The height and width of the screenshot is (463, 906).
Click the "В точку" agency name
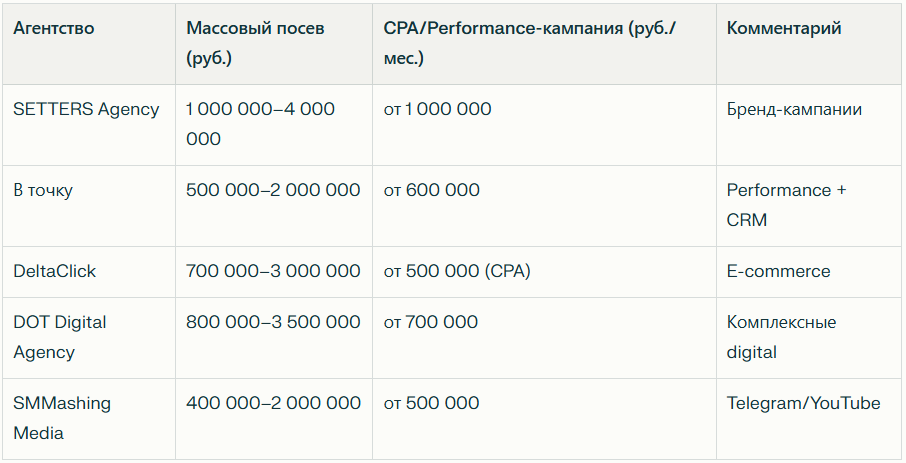pyautogui.click(x=43, y=190)
